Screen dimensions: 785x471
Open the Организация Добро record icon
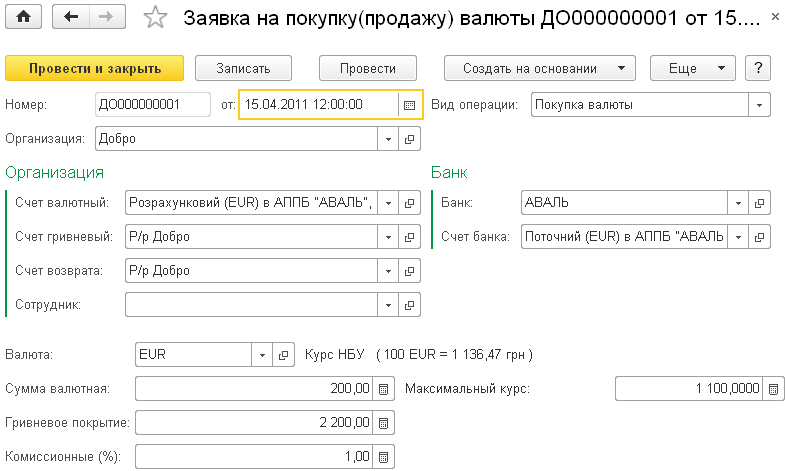pos(410,139)
